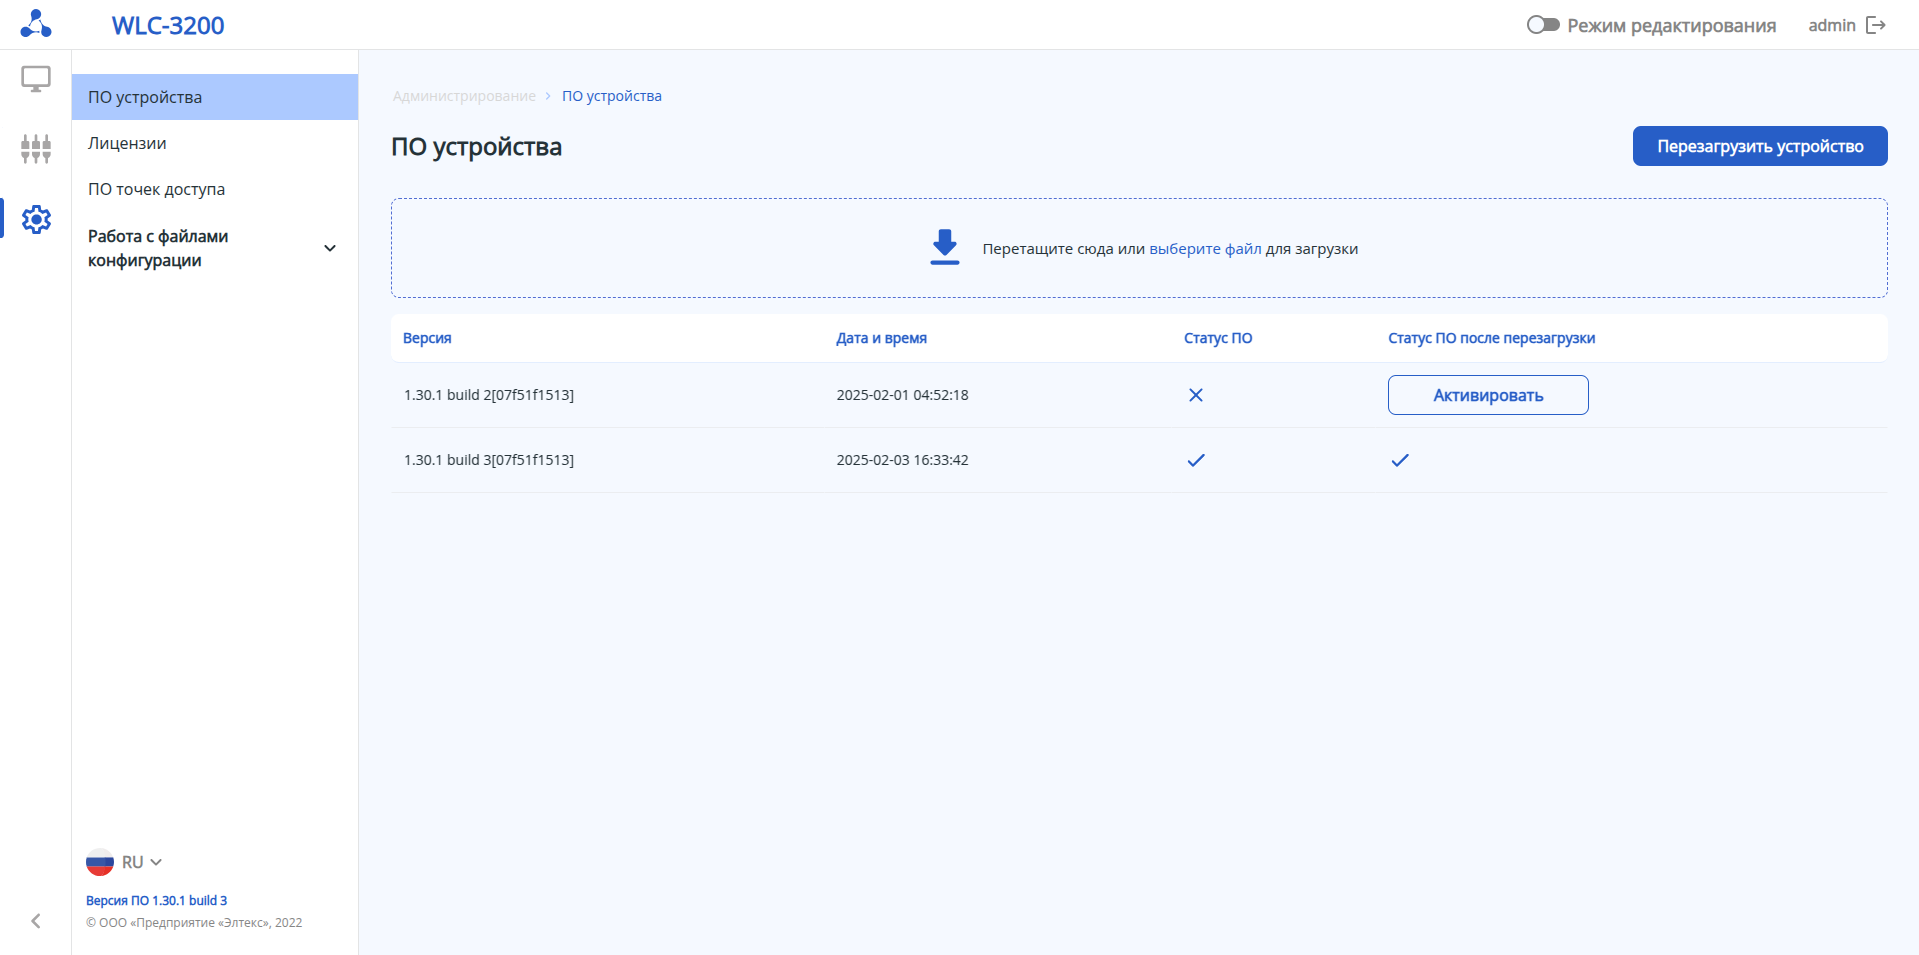Expand the configuration files section chevron

(x=330, y=248)
